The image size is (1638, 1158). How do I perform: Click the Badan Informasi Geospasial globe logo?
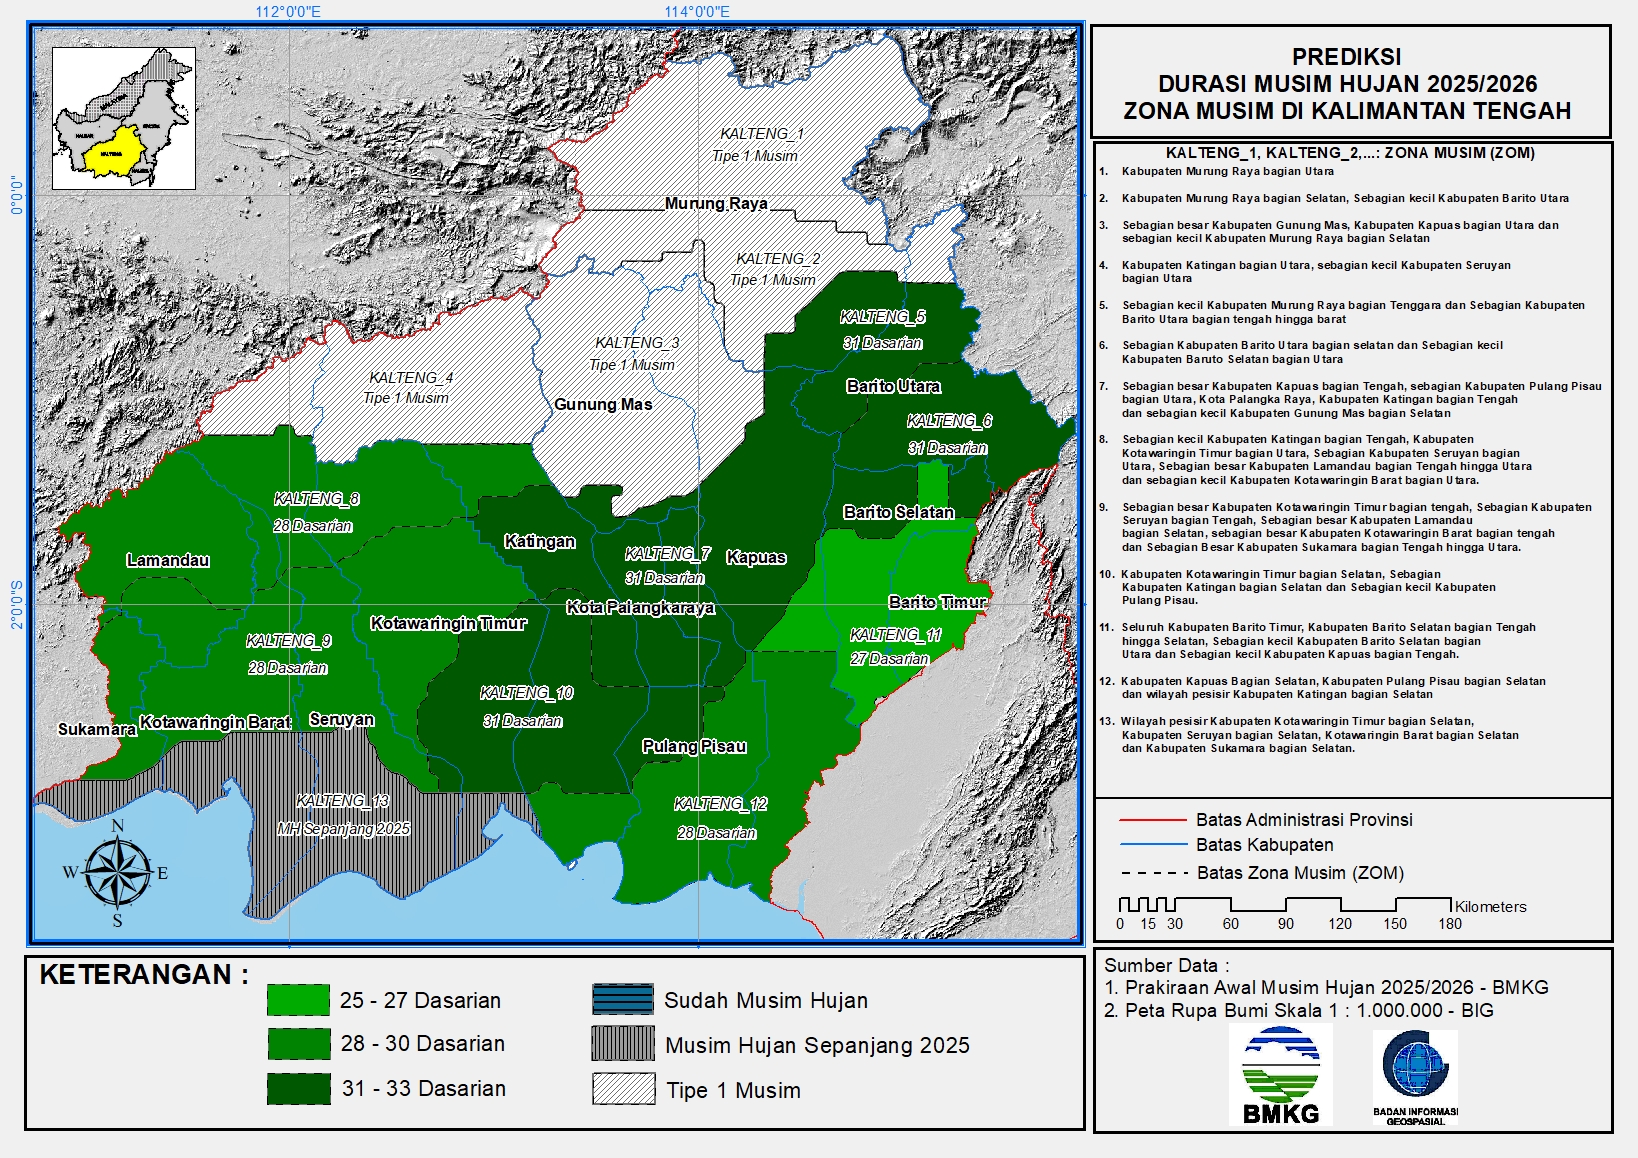point(1415,1068)
